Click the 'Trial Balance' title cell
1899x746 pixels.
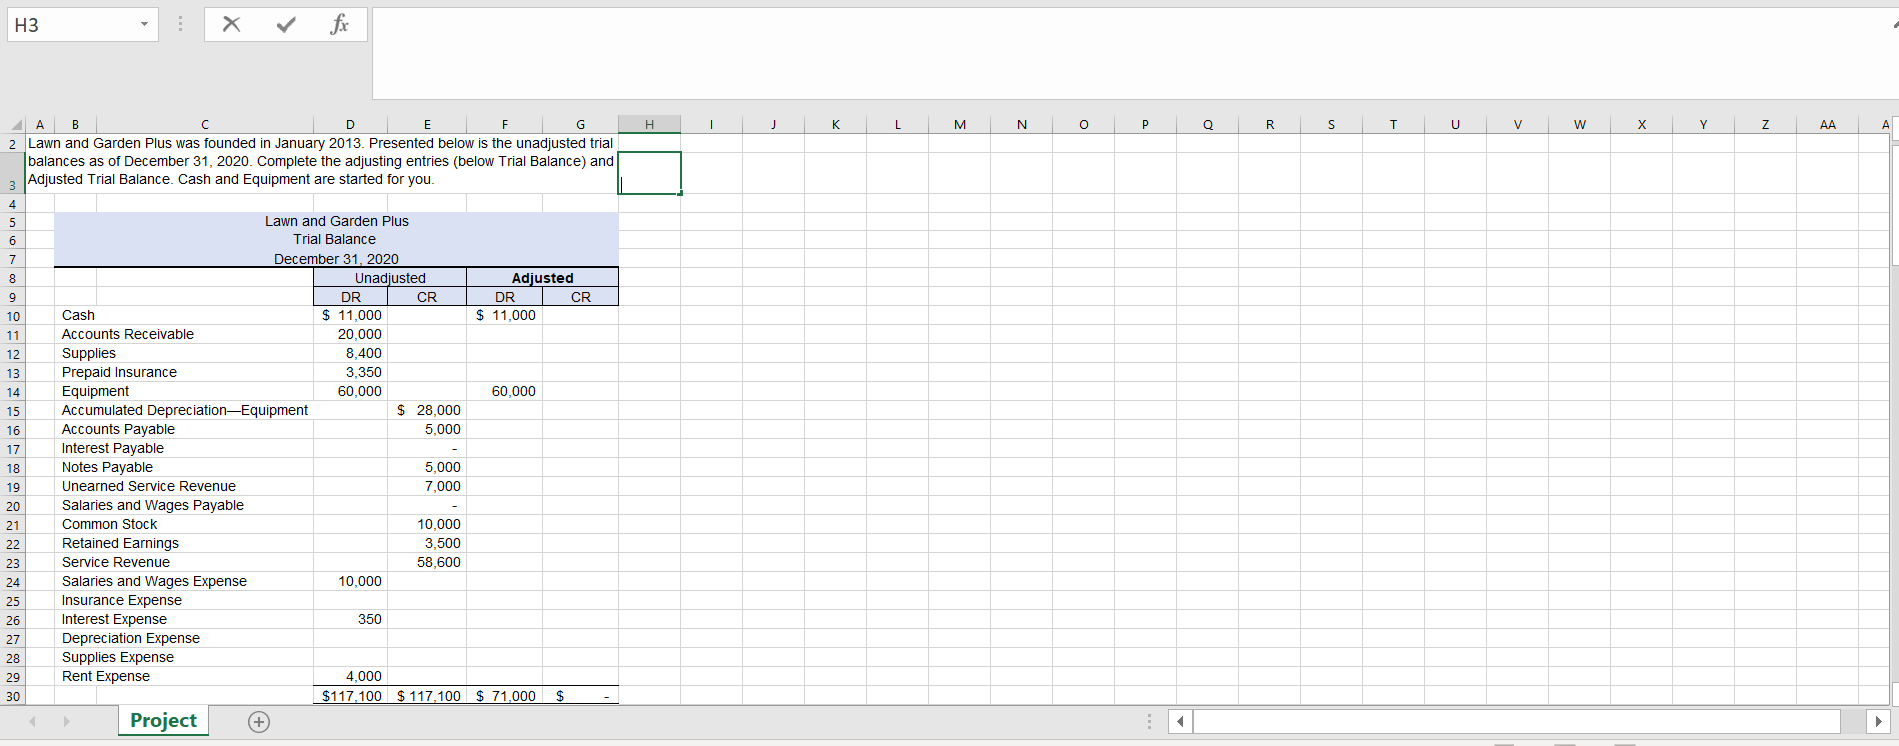[335, 239]
